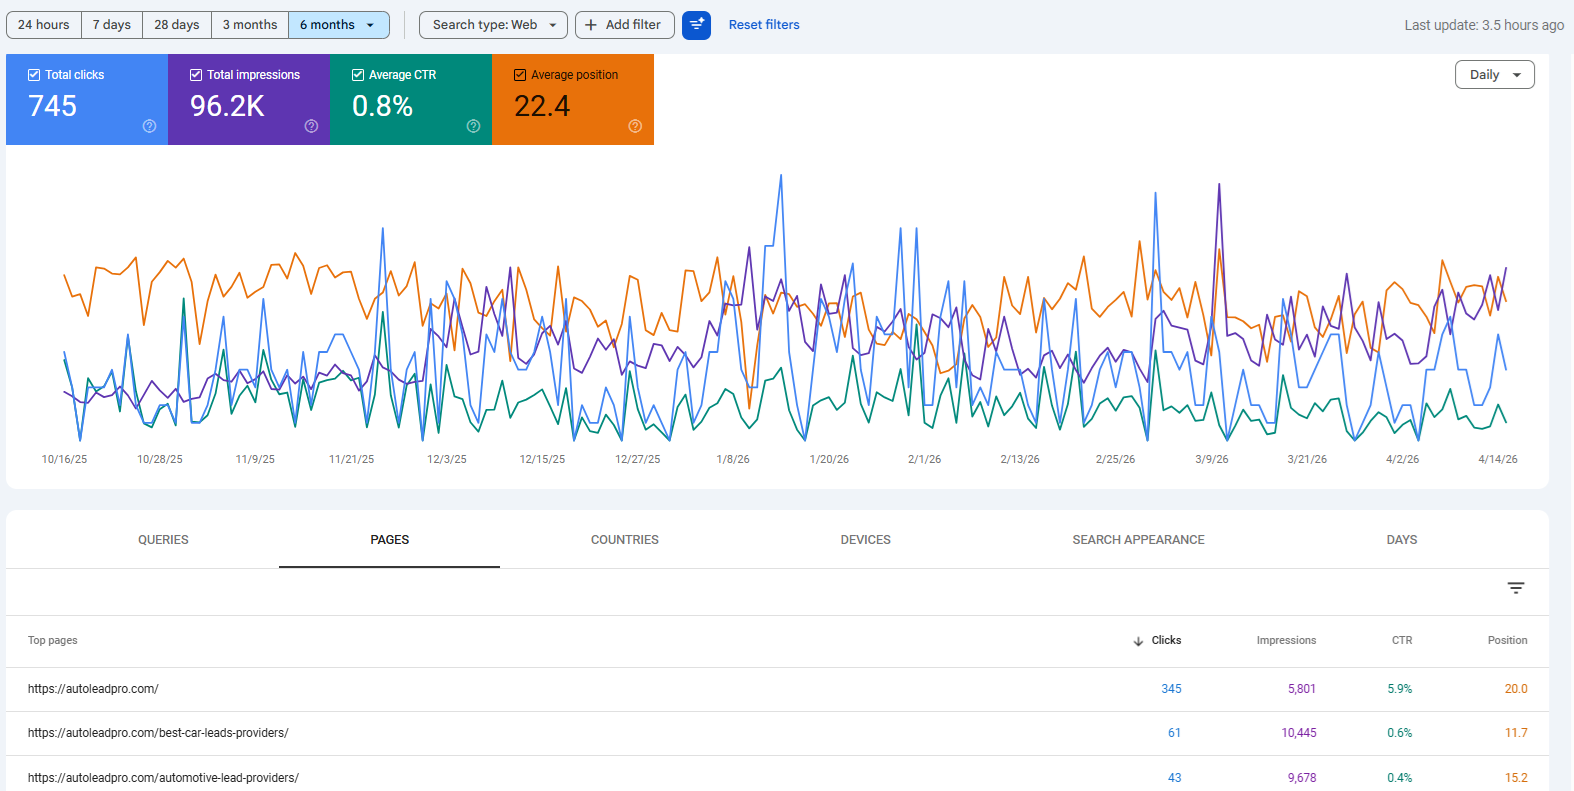Image resolution: width=1574 pixels, height=791 pixels.
Task: Open the Search type: Web dropdown
Action: pos(493,25)
